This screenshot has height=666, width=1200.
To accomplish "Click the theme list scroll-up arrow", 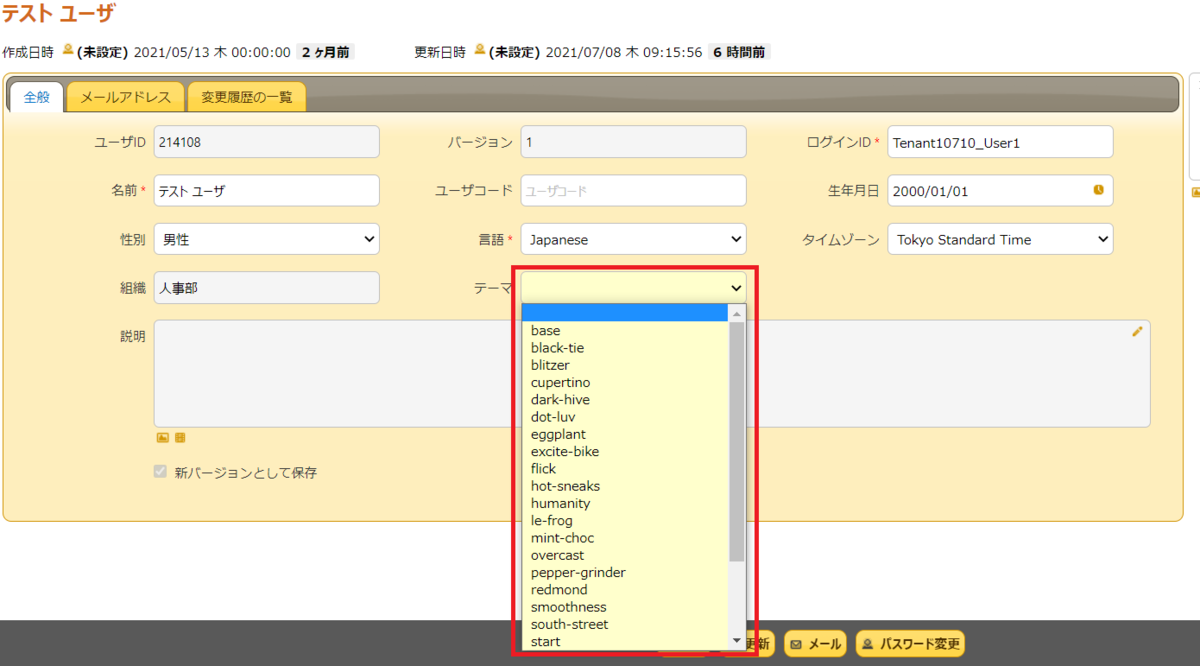I will [x=737, y=313].
